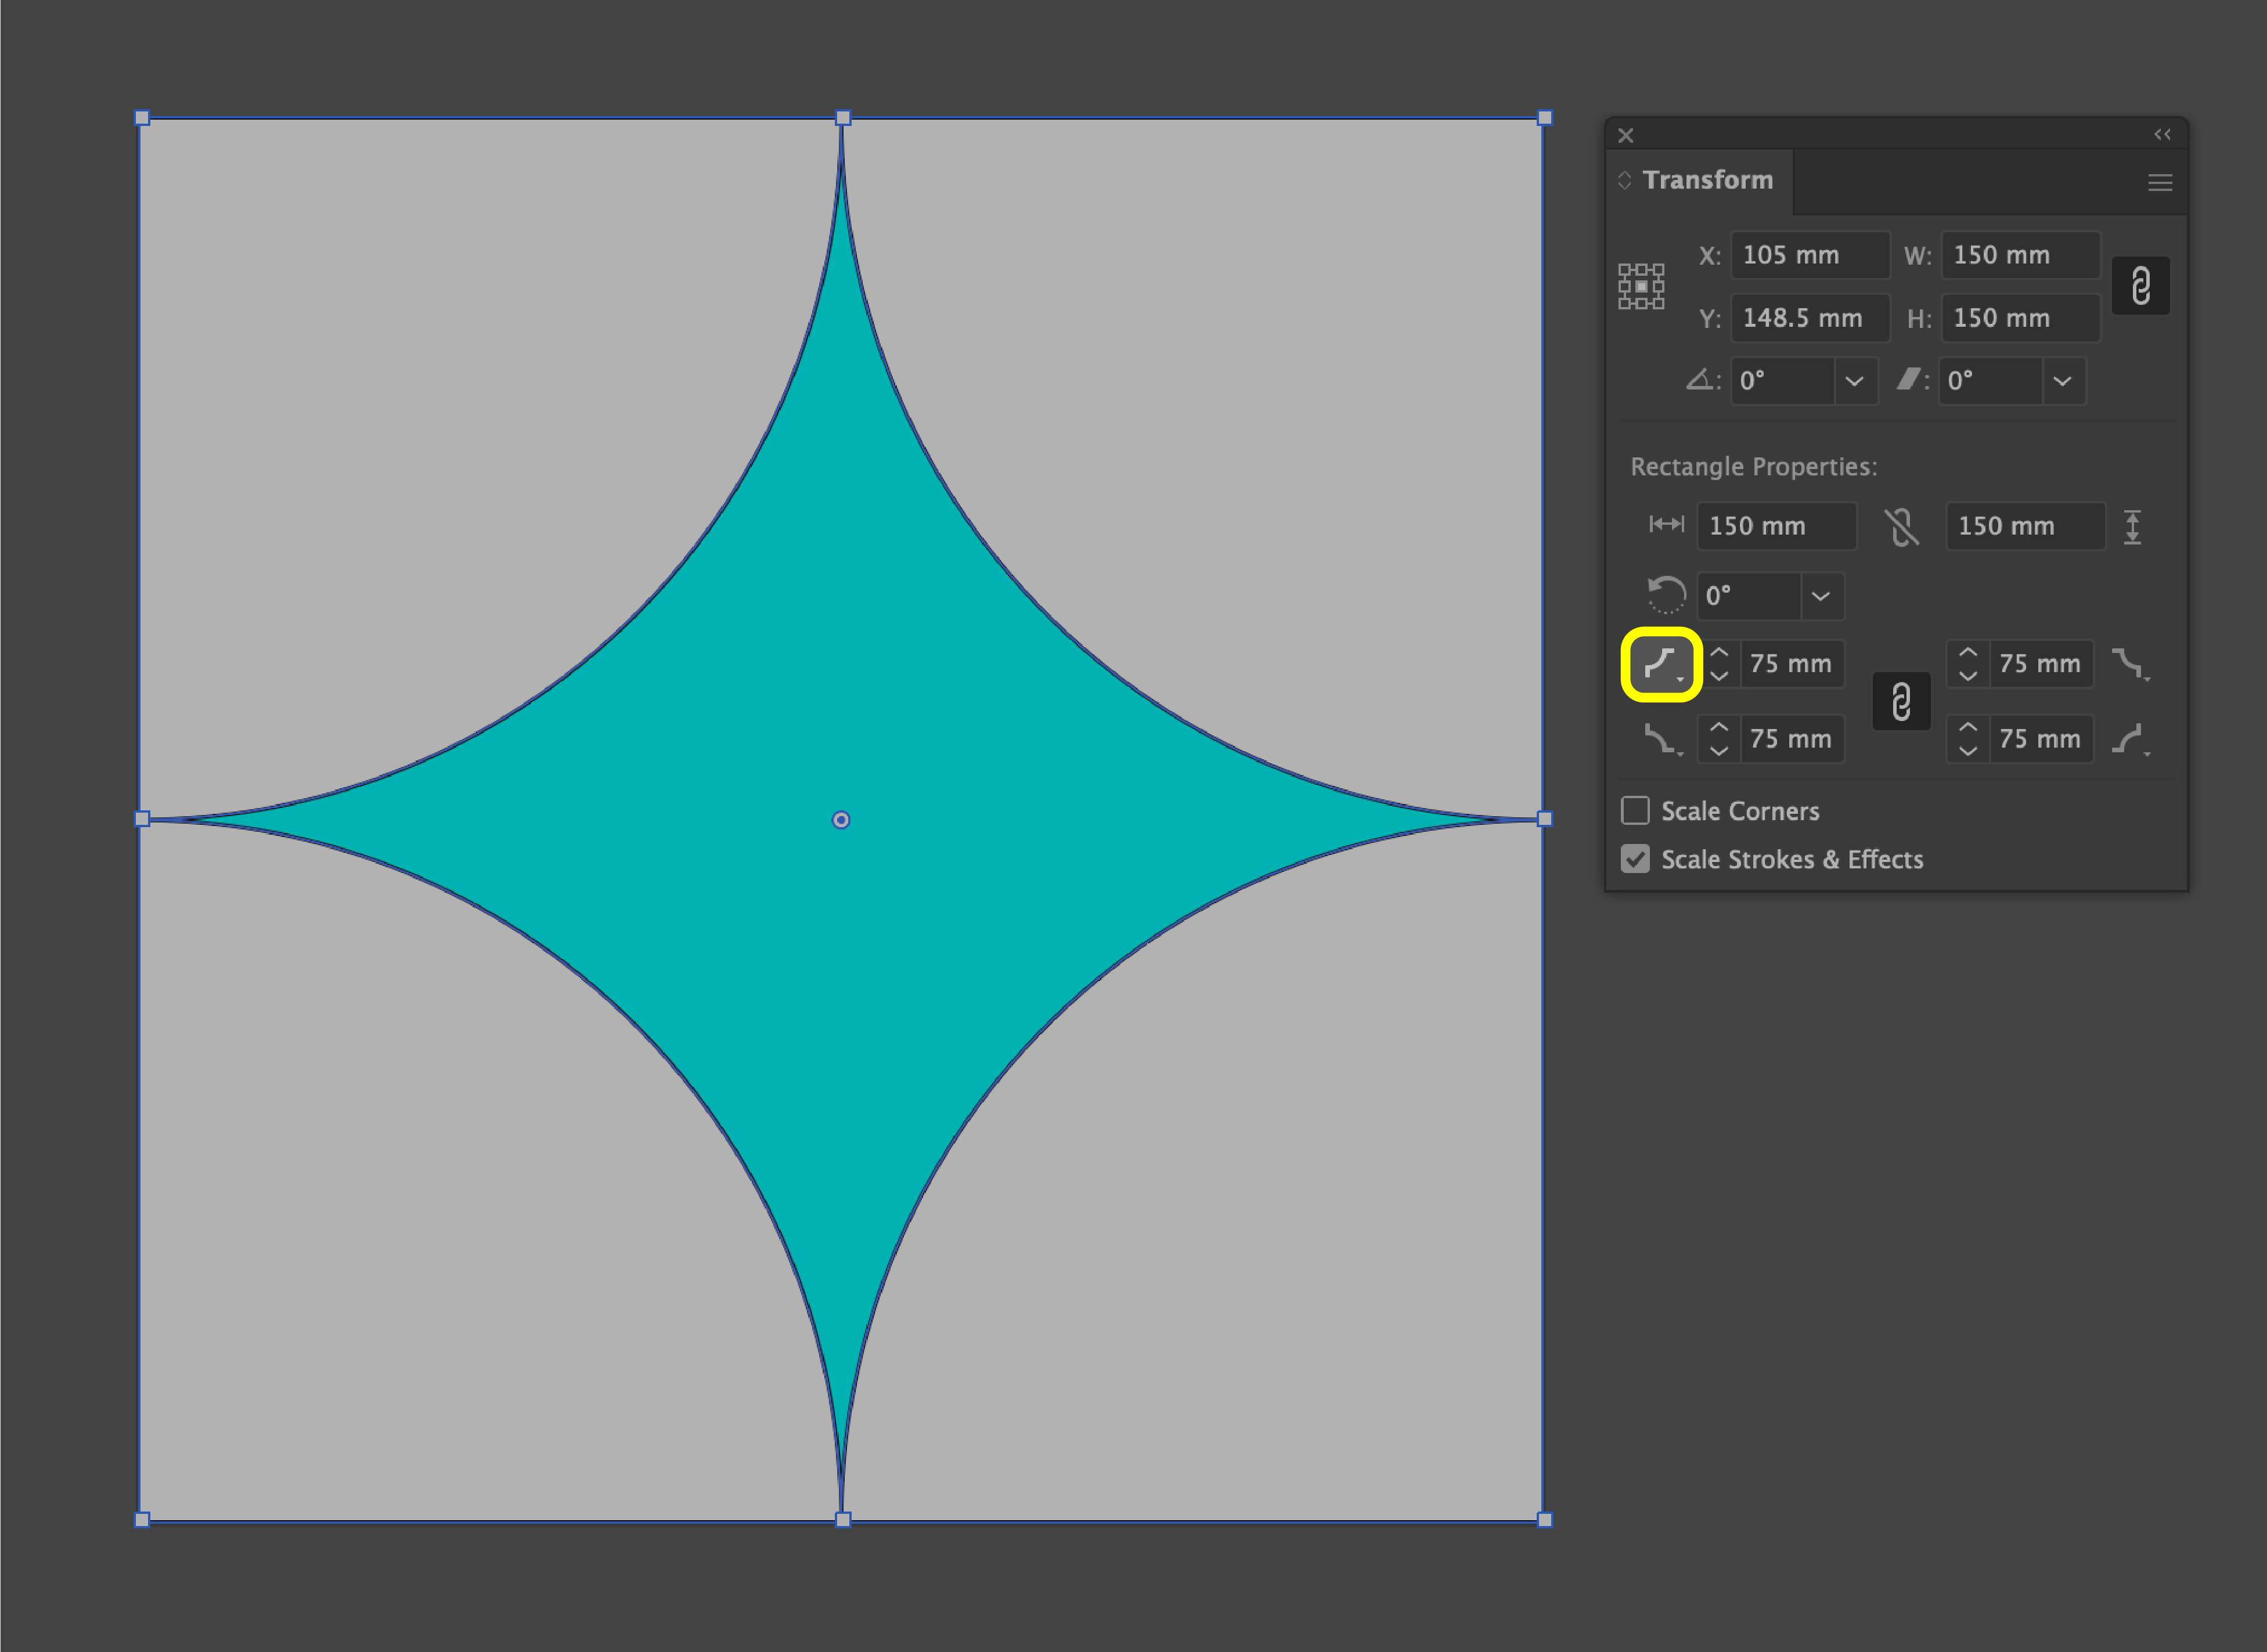Click the bottom-left corner type icon
Screen dimensions: 2267x1652
pos(1661,740)
